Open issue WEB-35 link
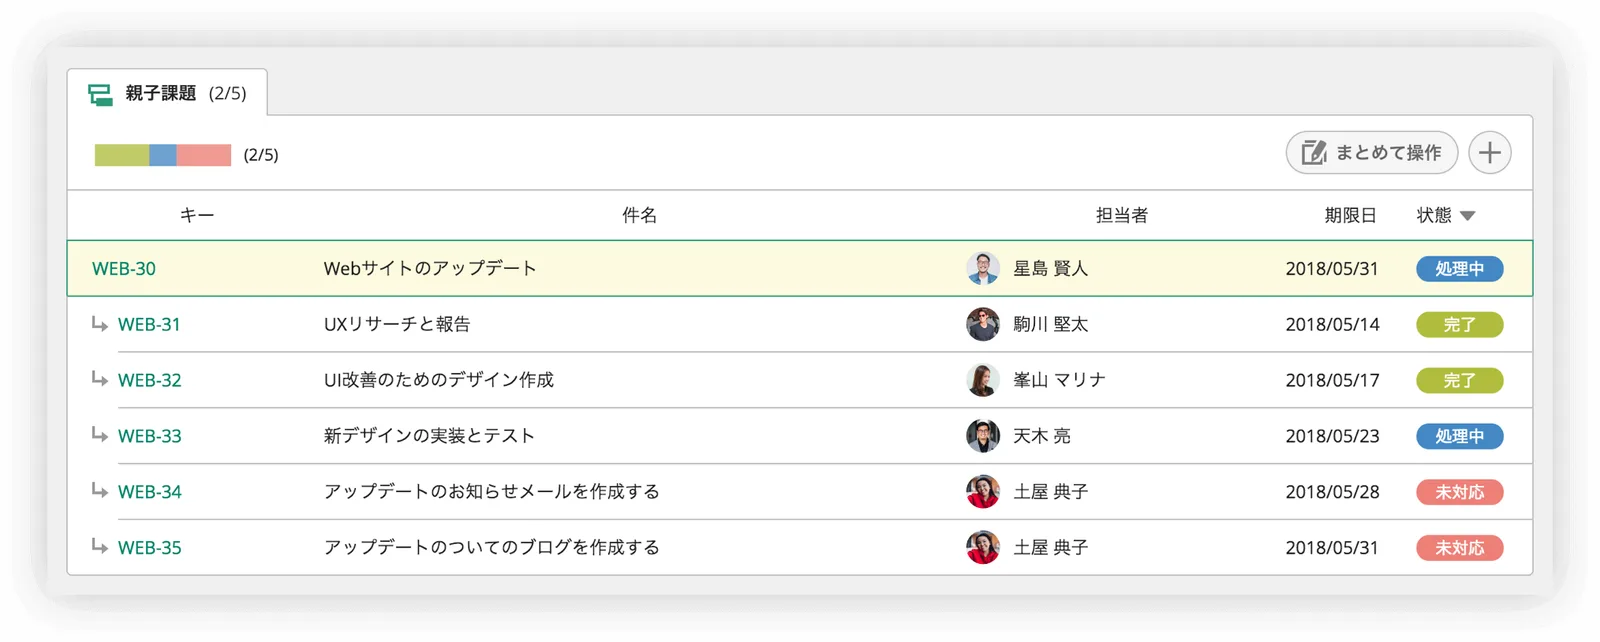This screenshot has width=1600, height=642. 150,549
